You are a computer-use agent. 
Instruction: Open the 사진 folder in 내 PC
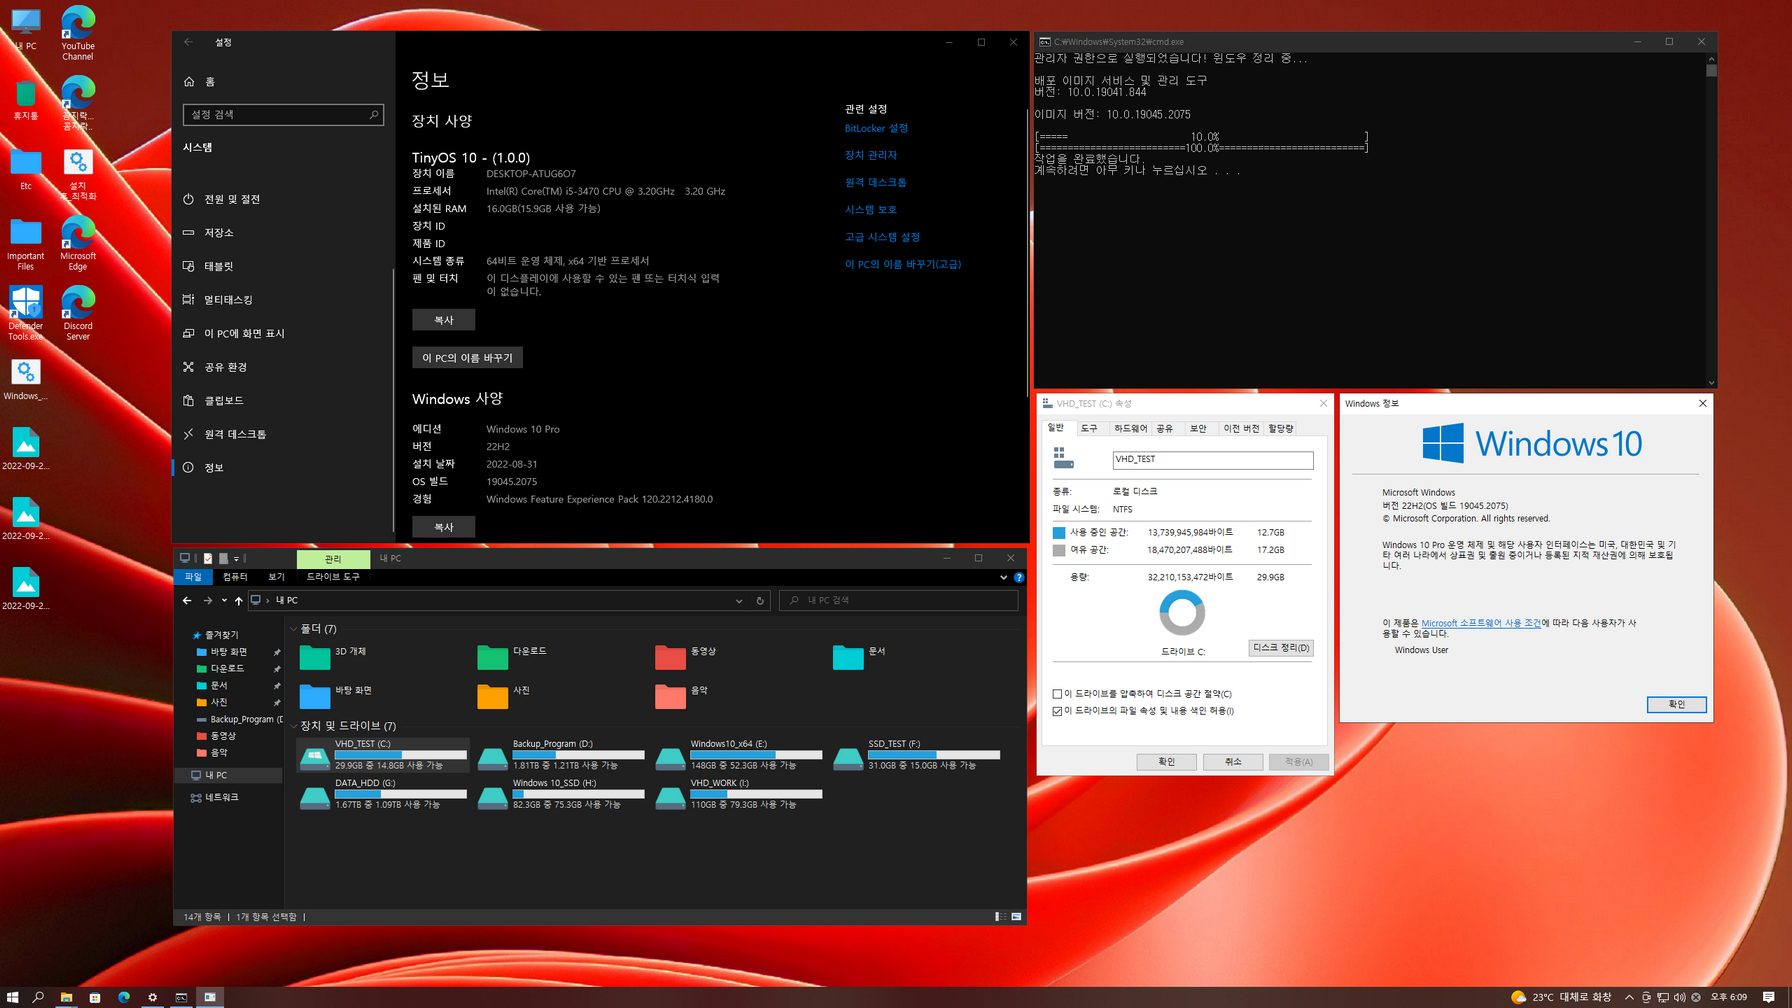pyautogui.click(x=505, y=695)
